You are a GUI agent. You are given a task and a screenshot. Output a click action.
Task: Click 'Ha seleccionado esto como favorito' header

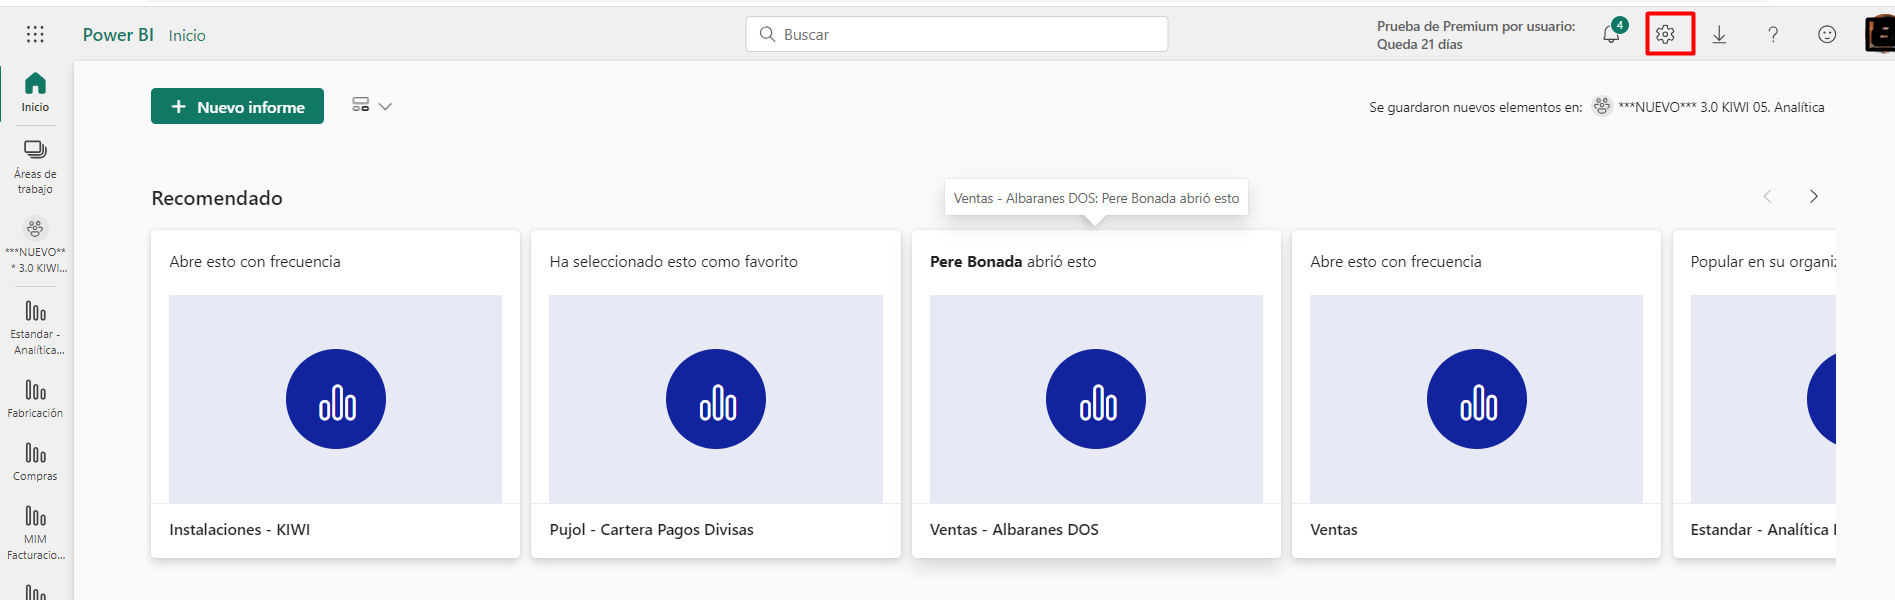tap(674, 262)
